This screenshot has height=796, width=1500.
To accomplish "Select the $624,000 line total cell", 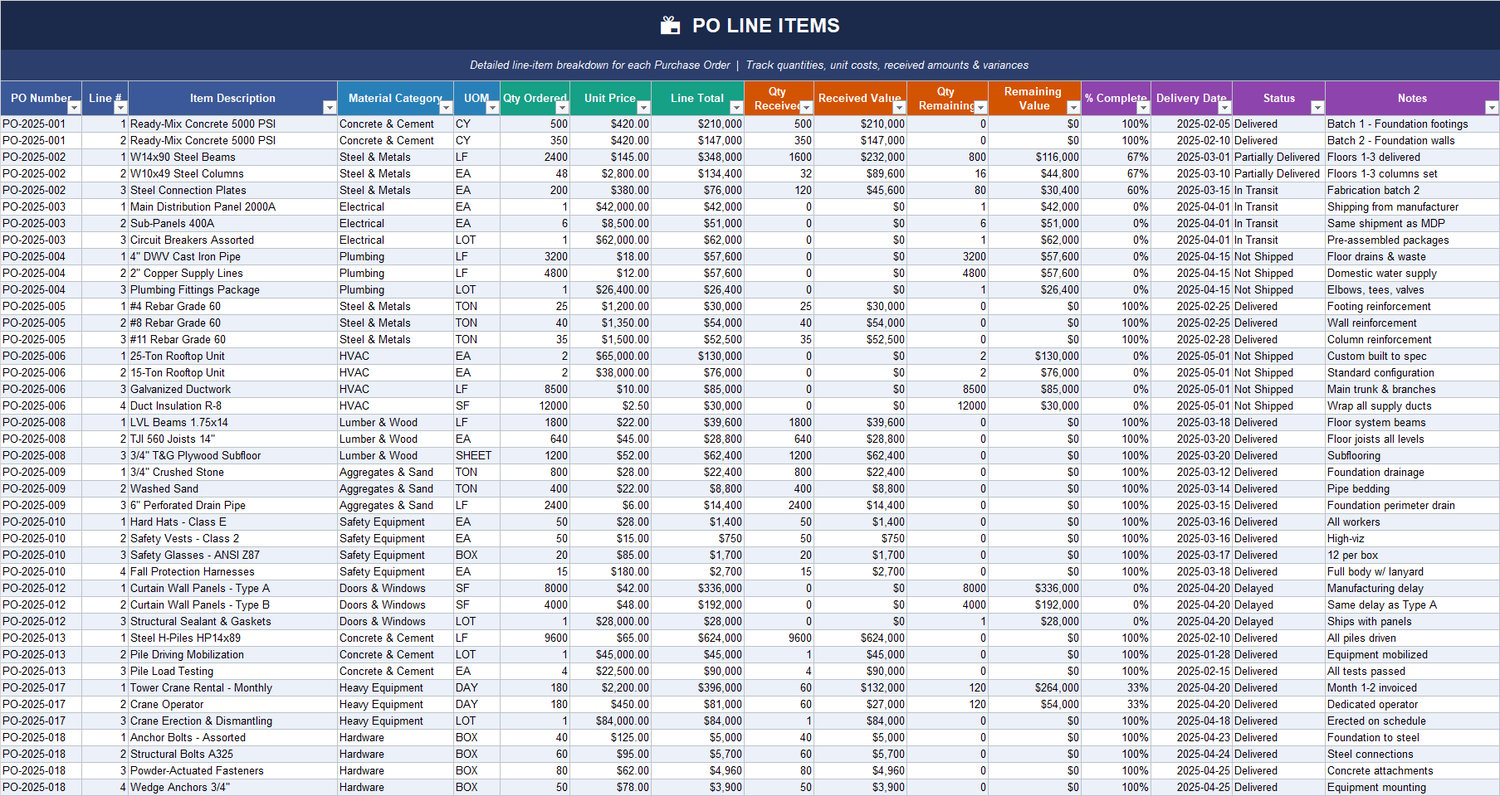I will pos(698,638).
